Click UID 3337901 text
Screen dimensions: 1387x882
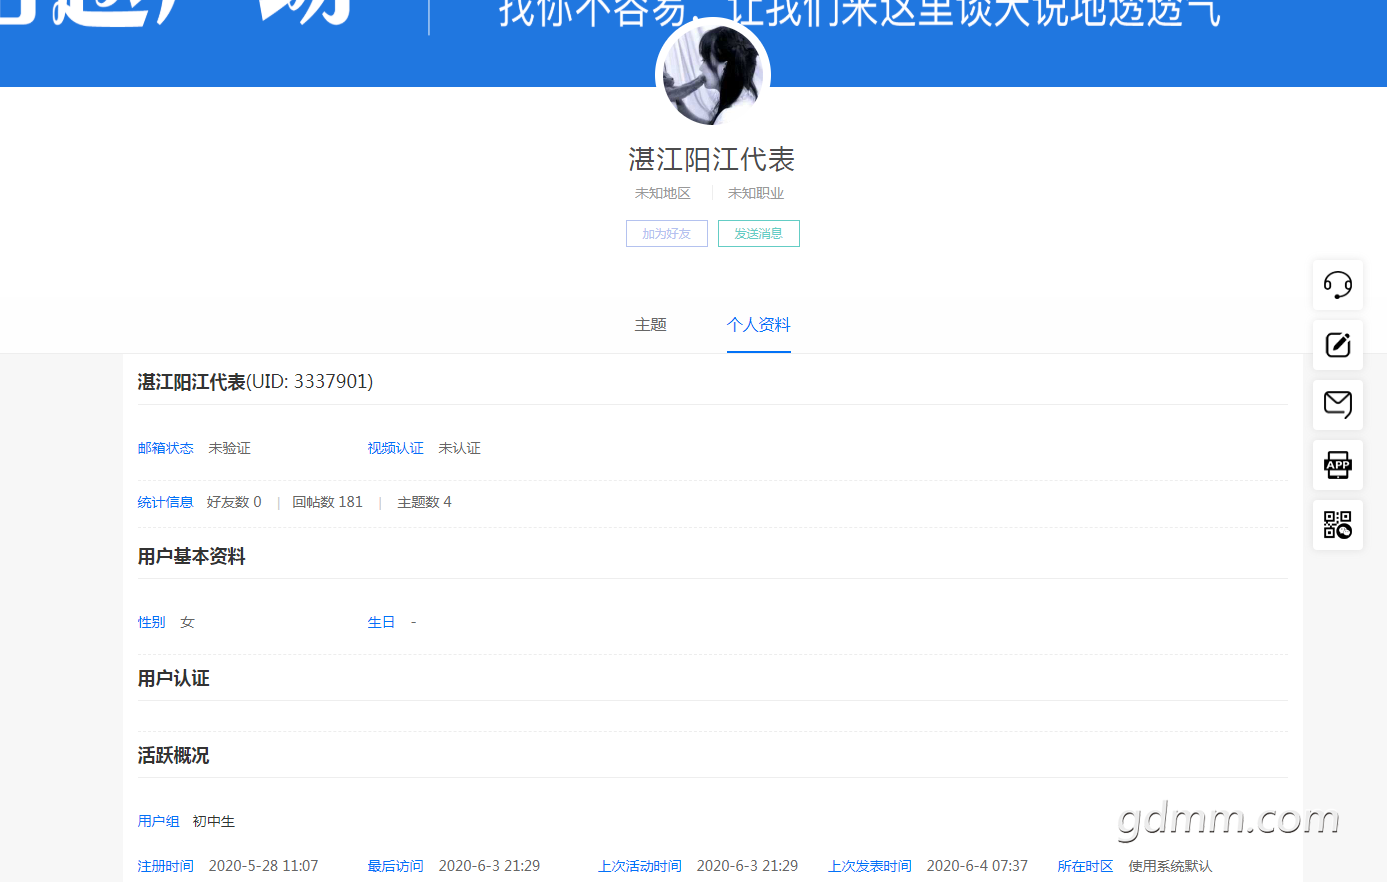(310, 382)
